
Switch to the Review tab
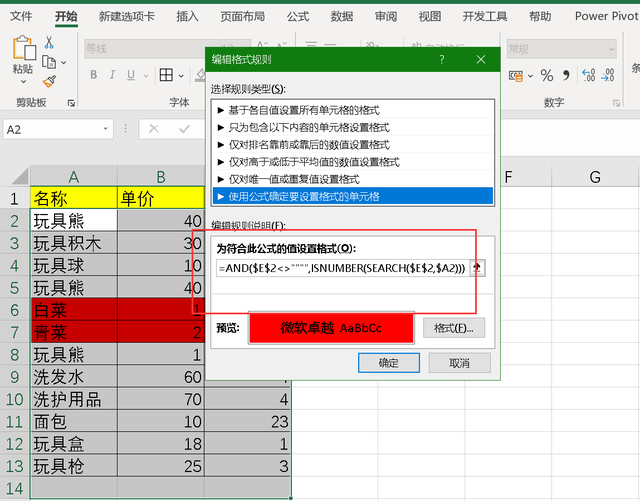pos(386,16)
